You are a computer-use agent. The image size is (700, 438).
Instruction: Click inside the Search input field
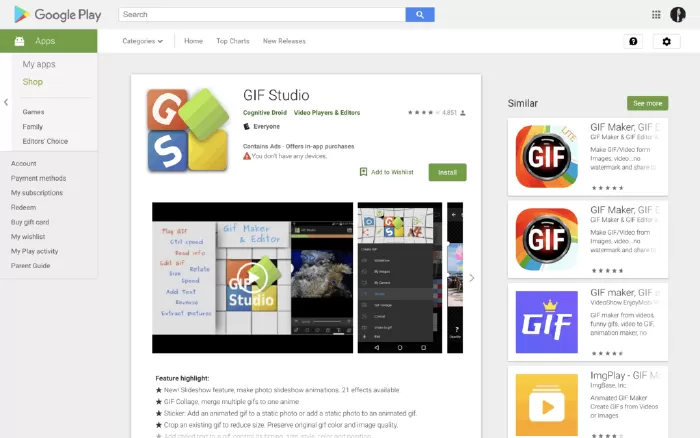pyautogui.click(x=262, y=14)
